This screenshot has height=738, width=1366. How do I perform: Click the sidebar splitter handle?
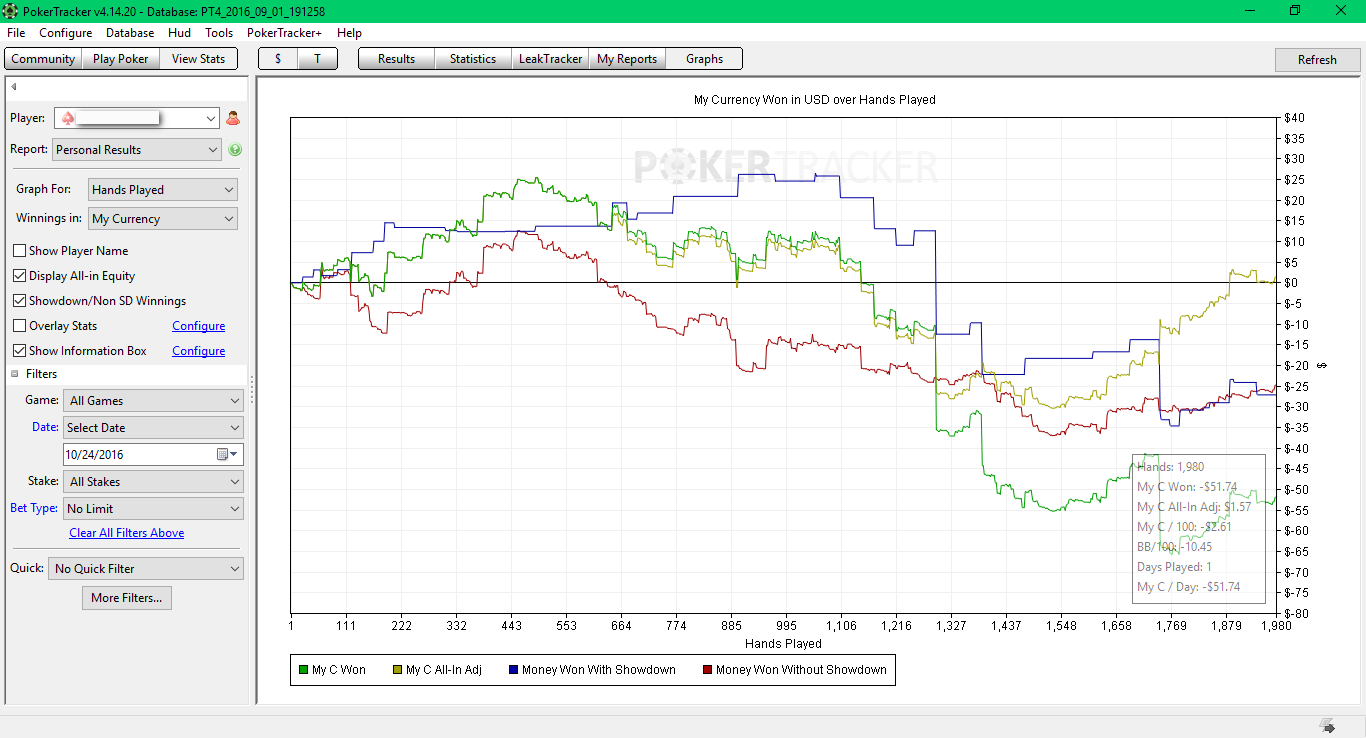click(252, 390)
